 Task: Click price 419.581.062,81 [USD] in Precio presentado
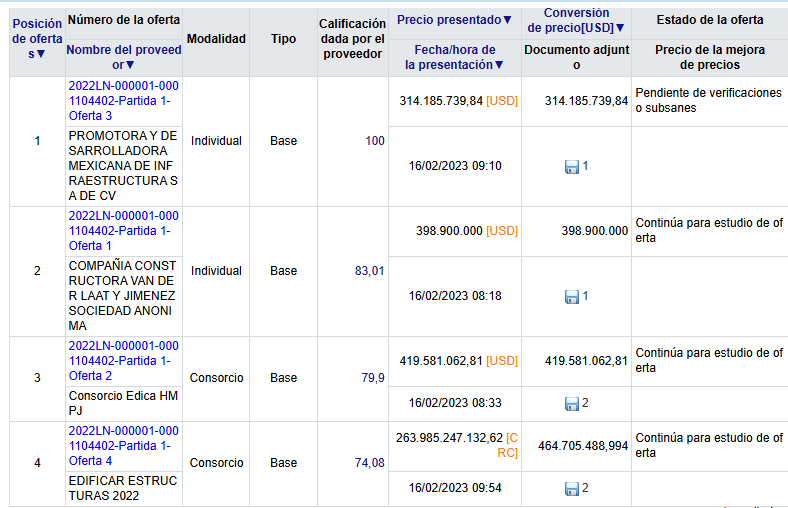(458, 361)
